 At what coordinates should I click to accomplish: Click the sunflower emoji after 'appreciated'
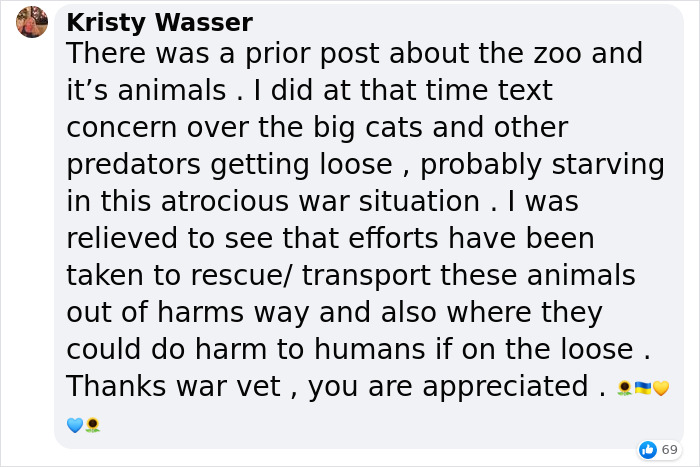pyautogui.click(x=625, y=388)
